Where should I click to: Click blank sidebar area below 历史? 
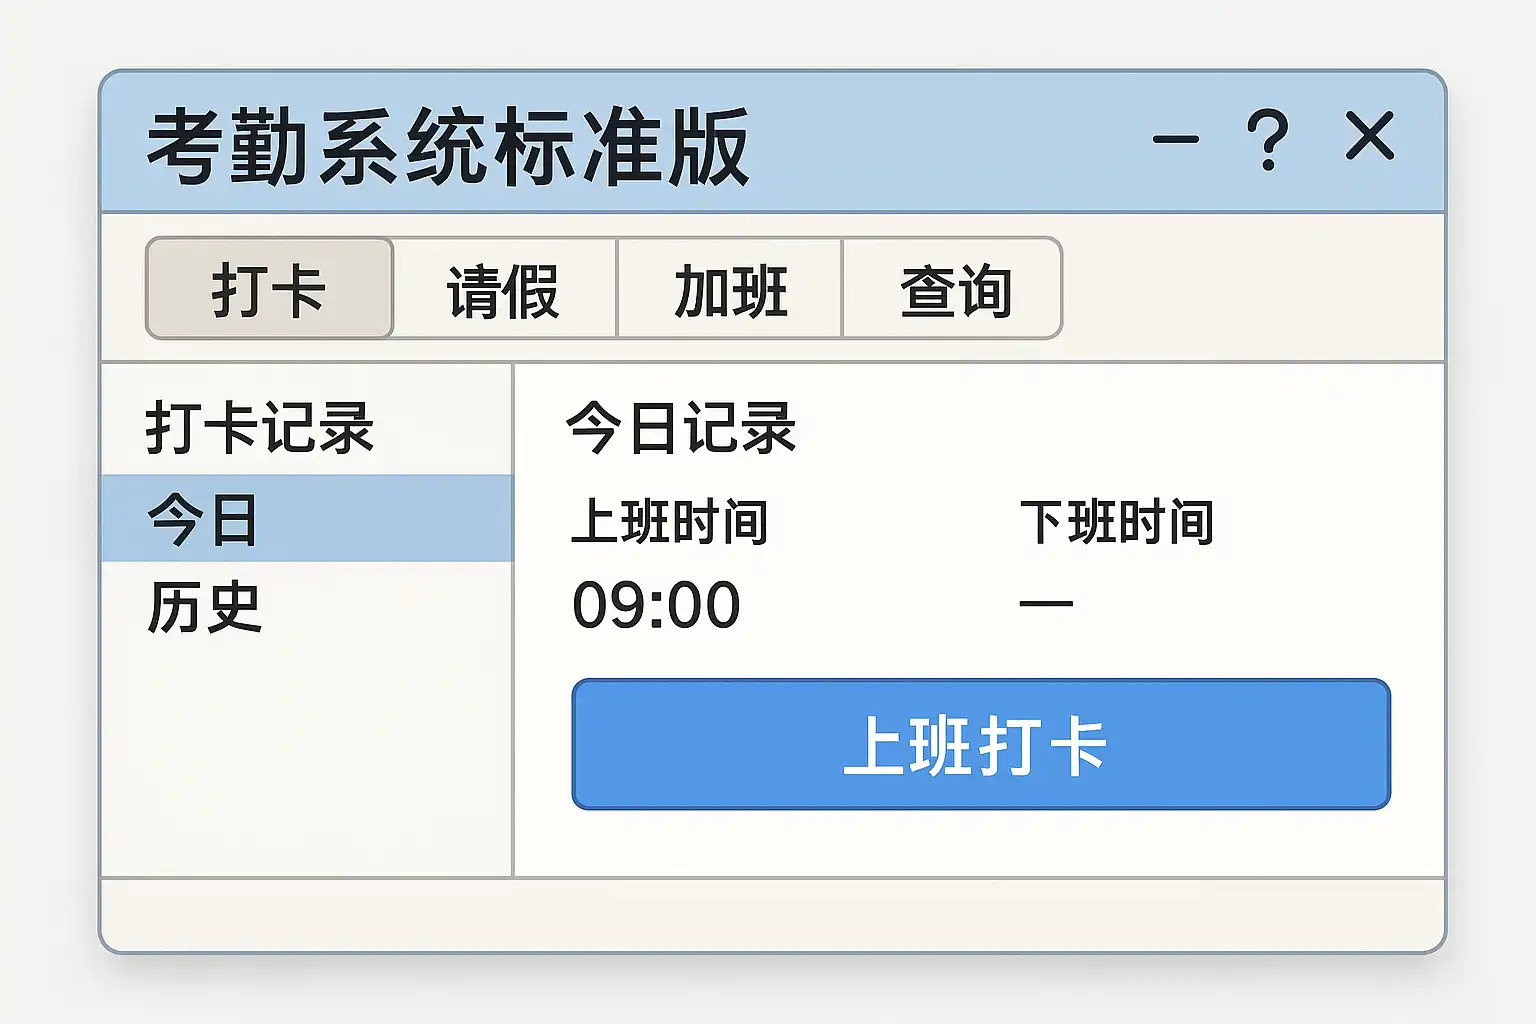click(x=306, y=760)
